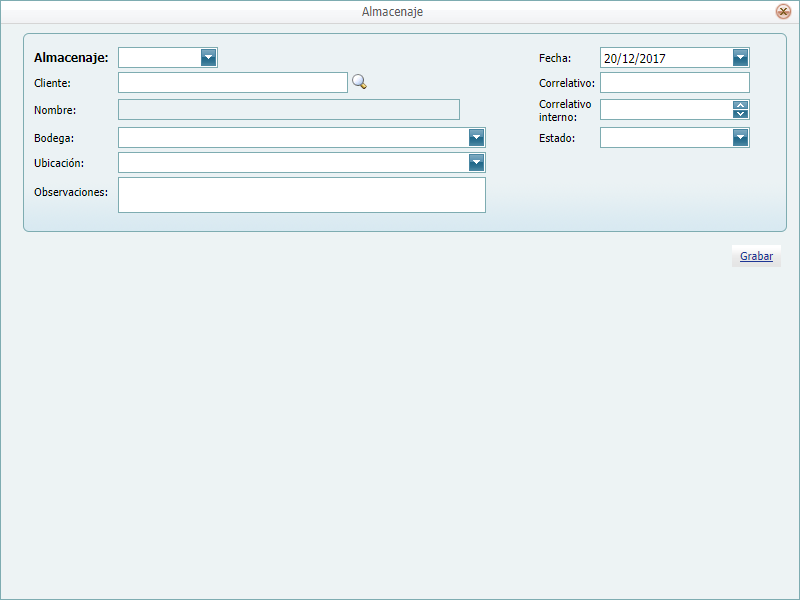Close the Almacenaje window
This screenshot has height=600, width=800.
(x=783, y=12)
